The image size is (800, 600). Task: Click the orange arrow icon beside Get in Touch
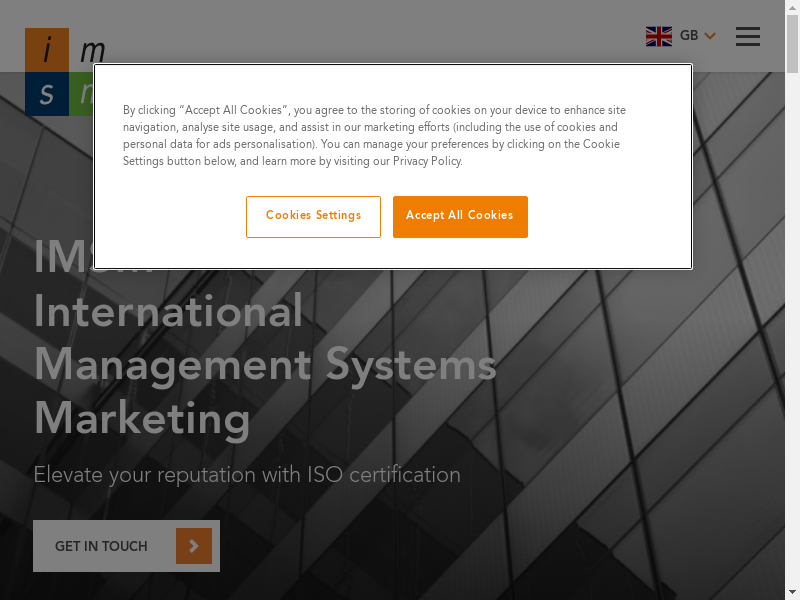[x=194, y=546]
